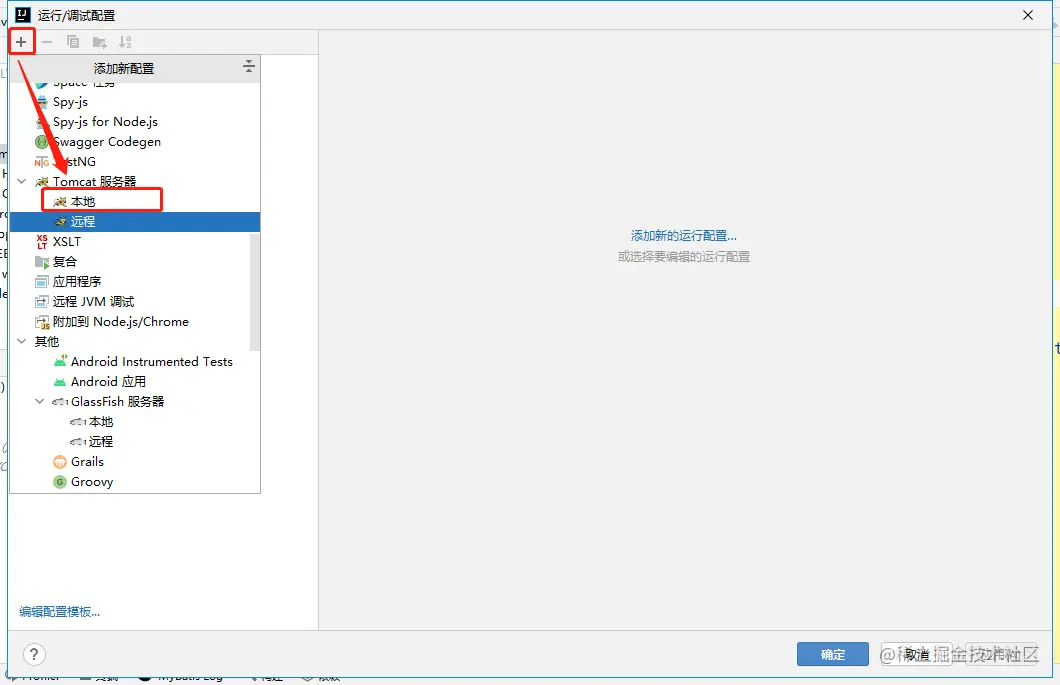The image size is (1060, 685).
Task: Select the 远程 JVM 调试 entry
Action: click(x=130, y=302)
